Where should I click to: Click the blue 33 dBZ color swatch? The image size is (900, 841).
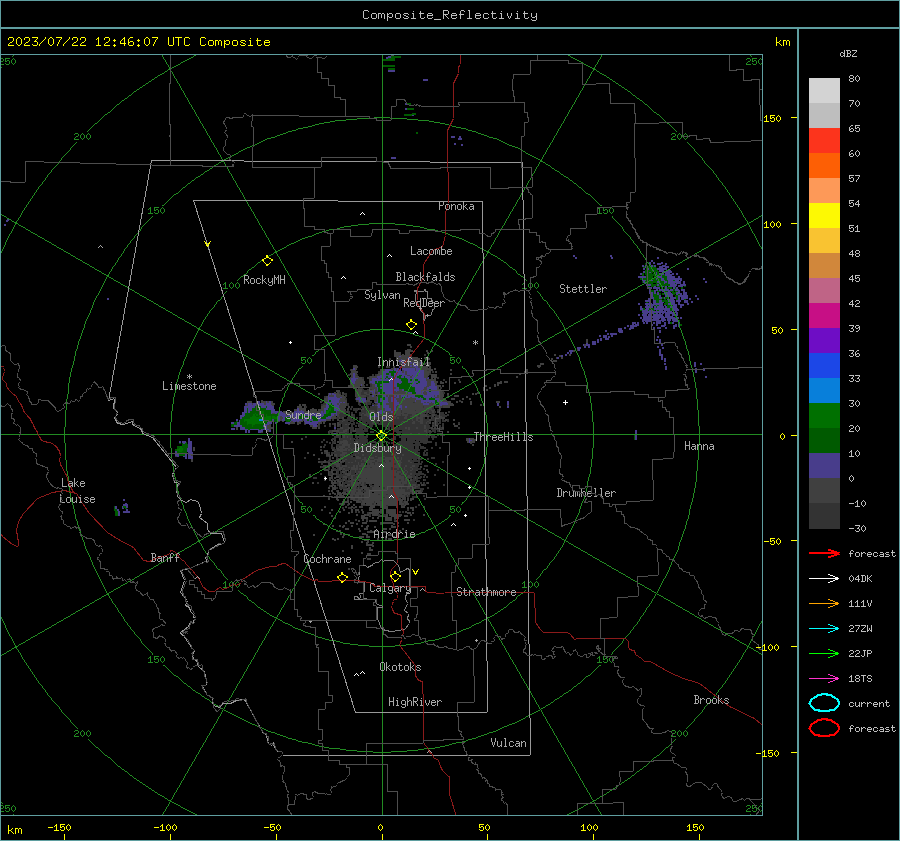[x=824, y=366]
